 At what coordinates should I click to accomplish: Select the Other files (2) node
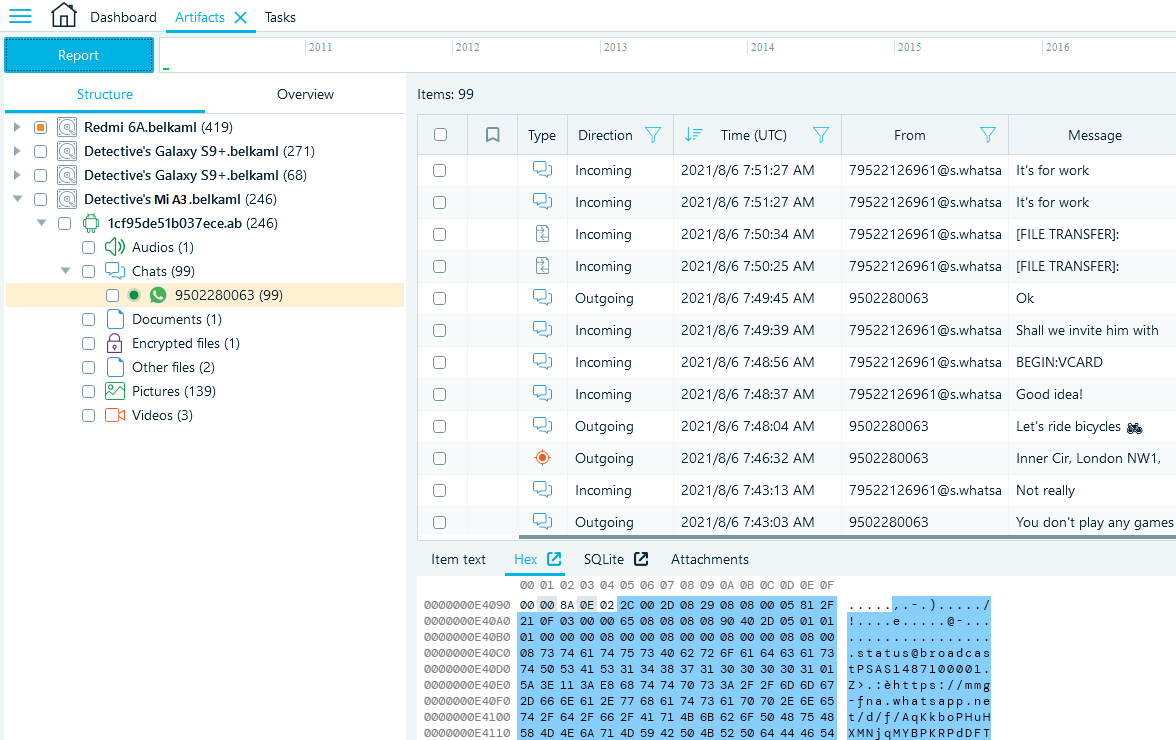pos(173,367)
